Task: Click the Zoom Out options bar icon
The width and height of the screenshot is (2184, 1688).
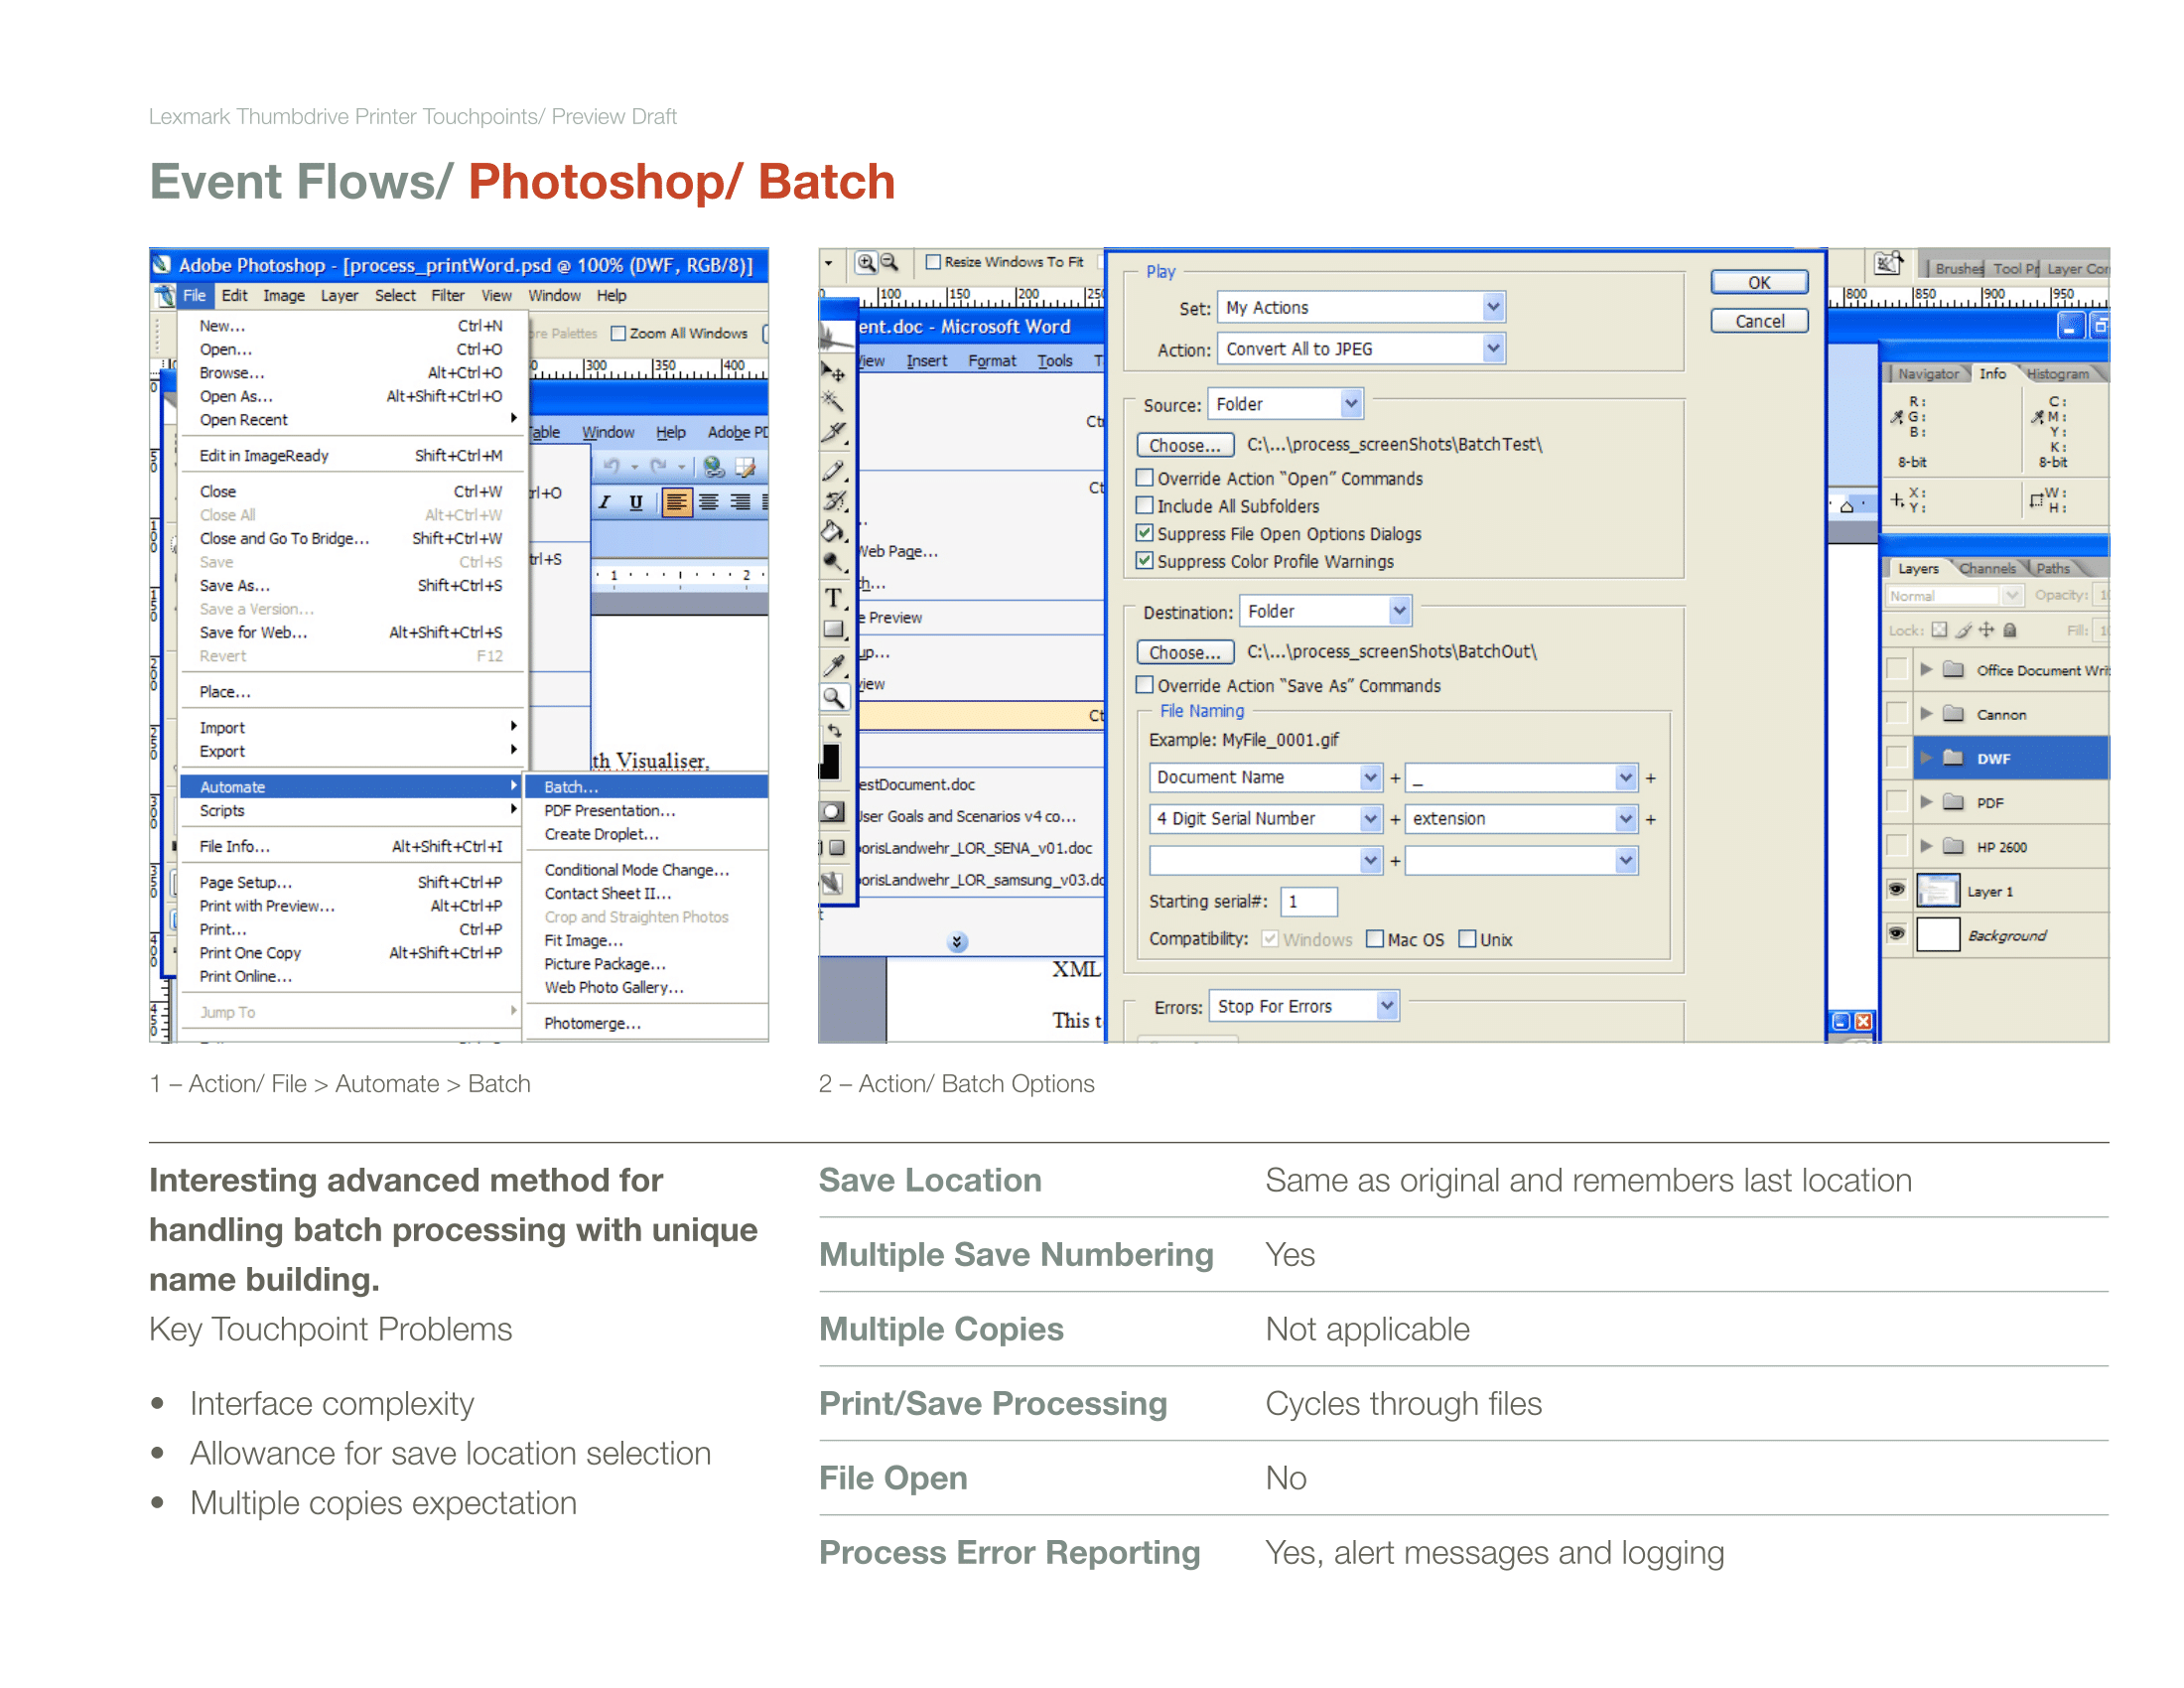Action: [889, 263]
